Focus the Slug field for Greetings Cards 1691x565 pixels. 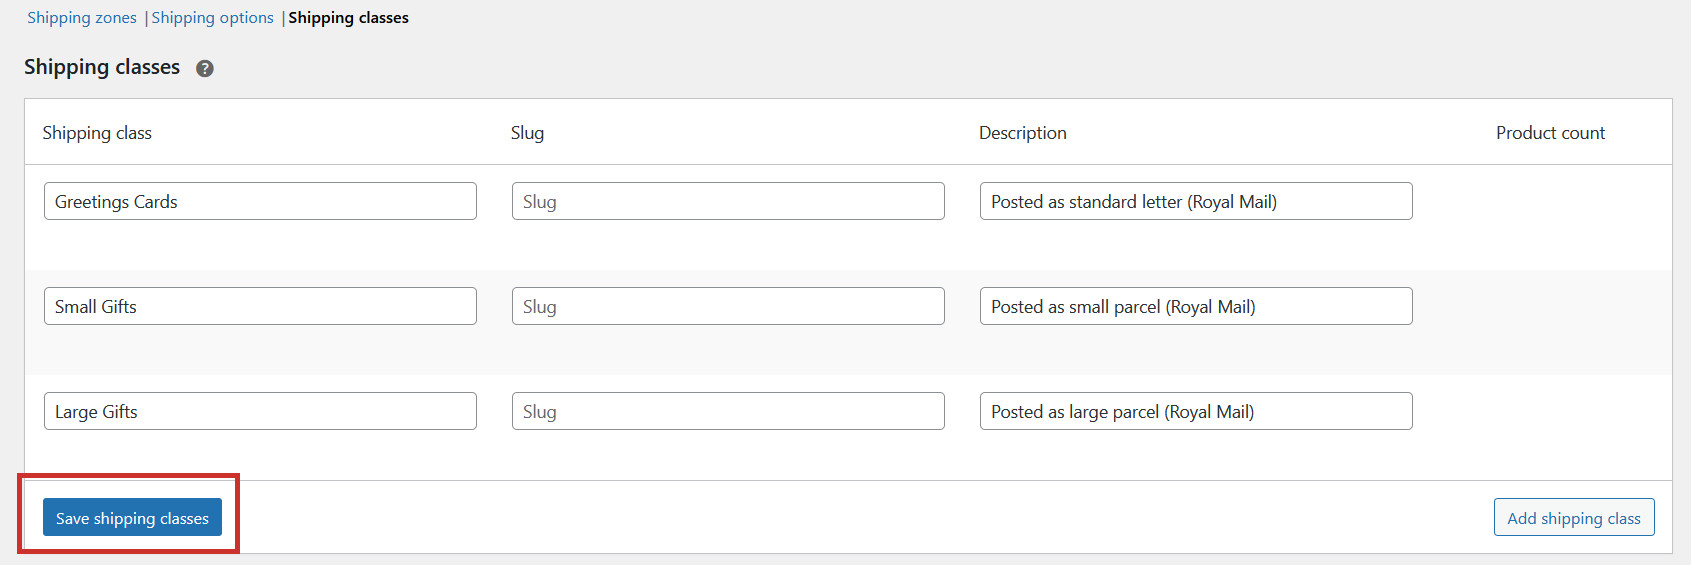(x=728, y=201)
